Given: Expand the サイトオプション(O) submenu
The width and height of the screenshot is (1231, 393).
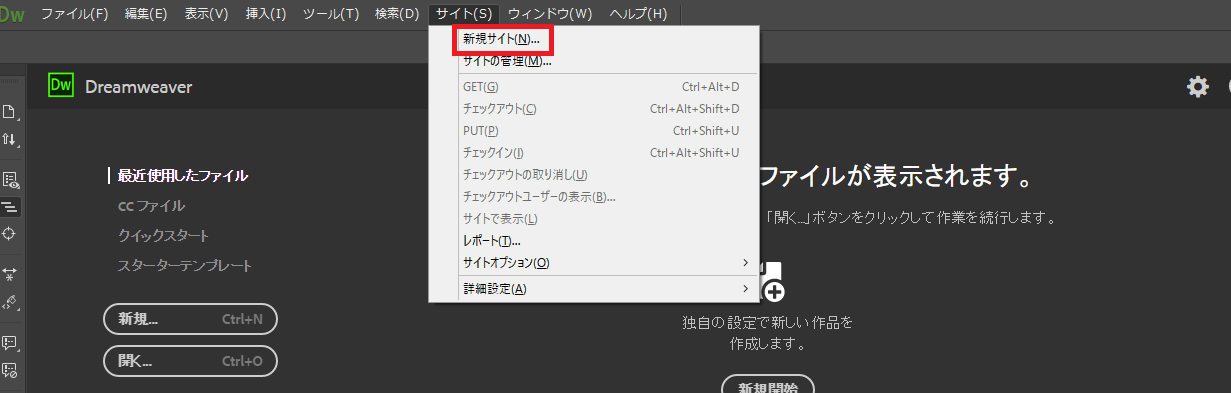Looking at the screenshot, I should tap(594, 263).
